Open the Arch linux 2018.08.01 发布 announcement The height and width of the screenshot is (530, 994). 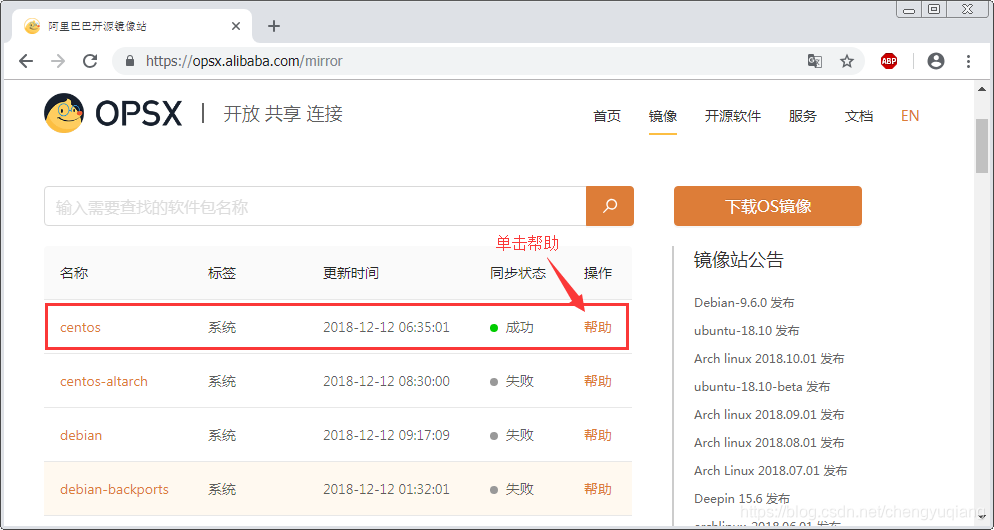tap(769, 442)
